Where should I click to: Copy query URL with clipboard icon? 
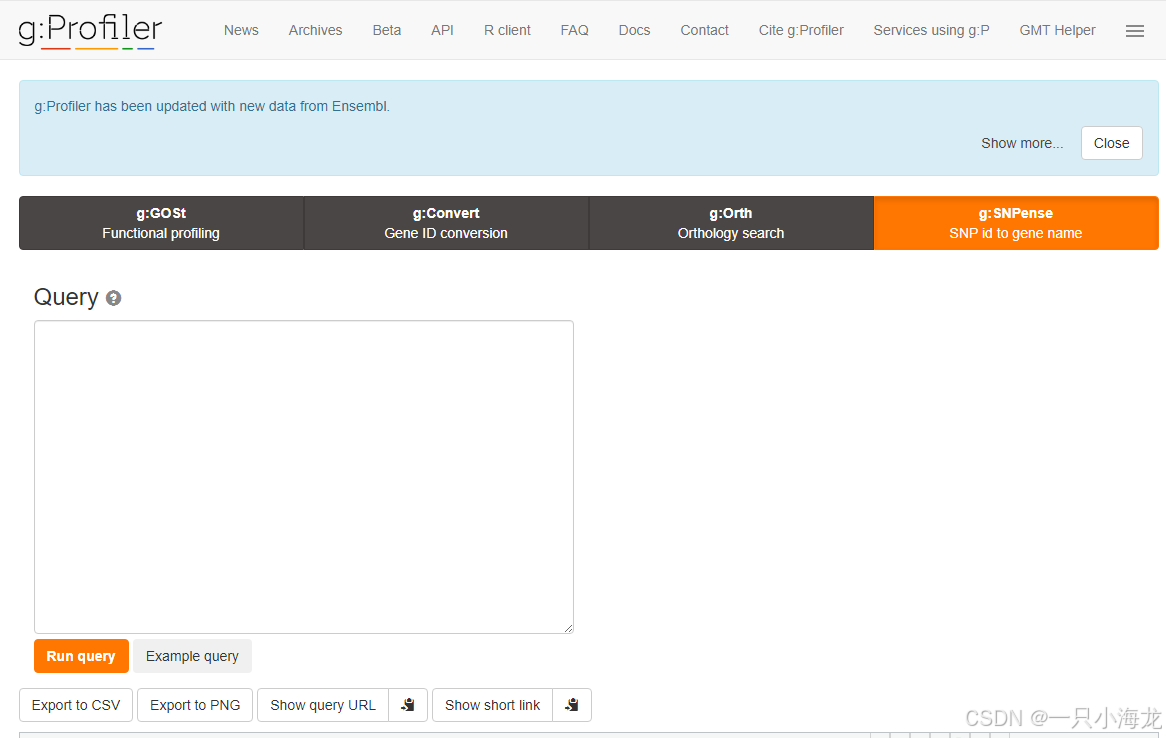408,705
